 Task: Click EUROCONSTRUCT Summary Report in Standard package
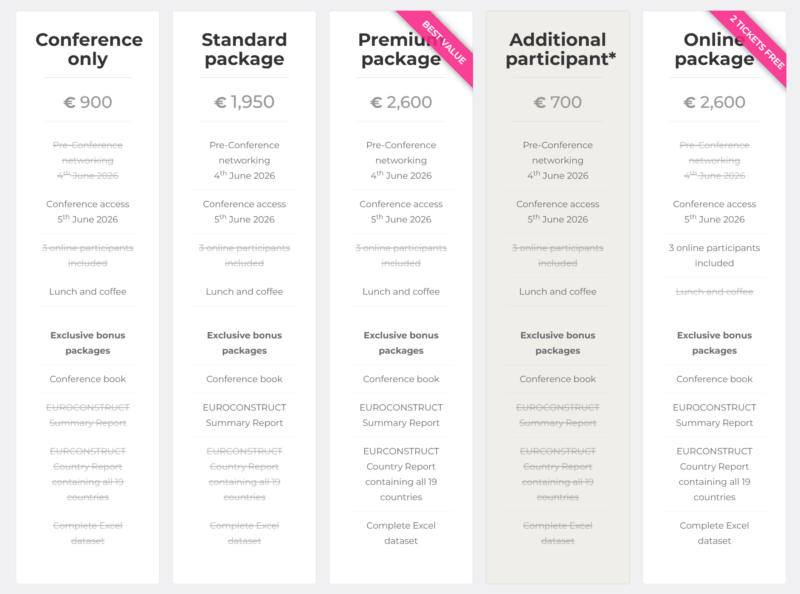coord(244,415)
